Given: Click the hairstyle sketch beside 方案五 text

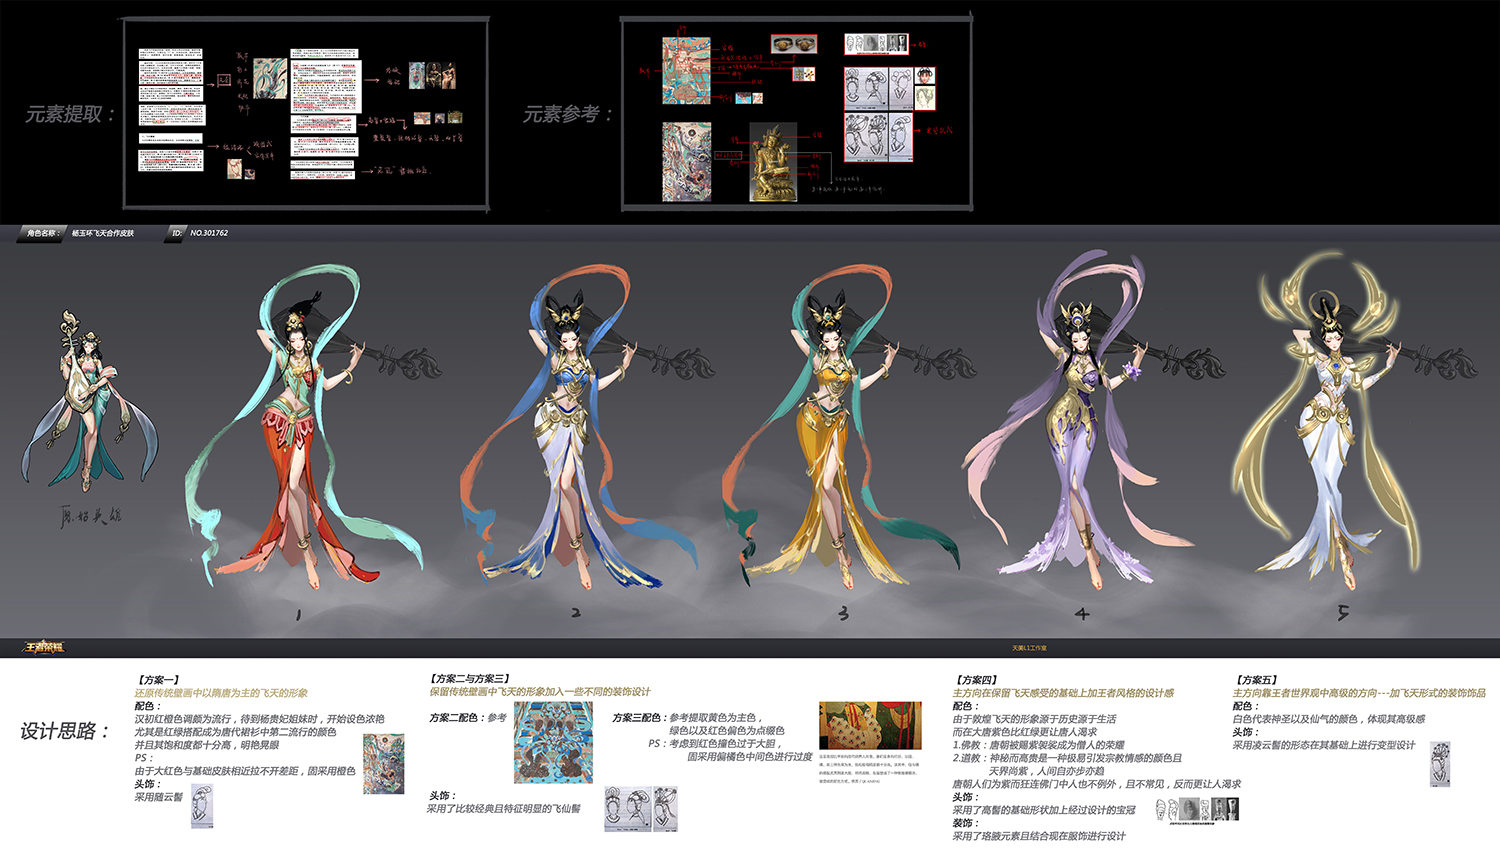Looking at the screenshot, I should point(1440,764).
